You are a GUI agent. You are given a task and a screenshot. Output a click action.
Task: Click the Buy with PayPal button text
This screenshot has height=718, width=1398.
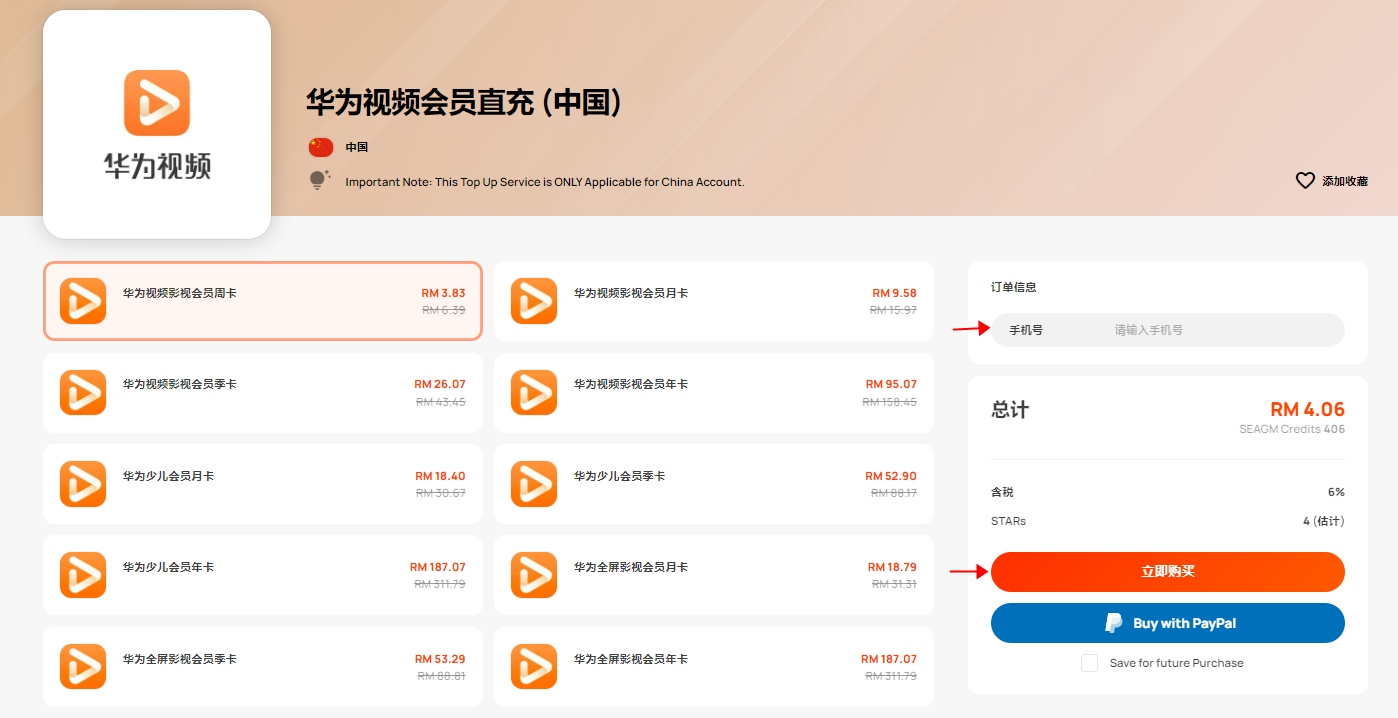(x=1185, y=623)
